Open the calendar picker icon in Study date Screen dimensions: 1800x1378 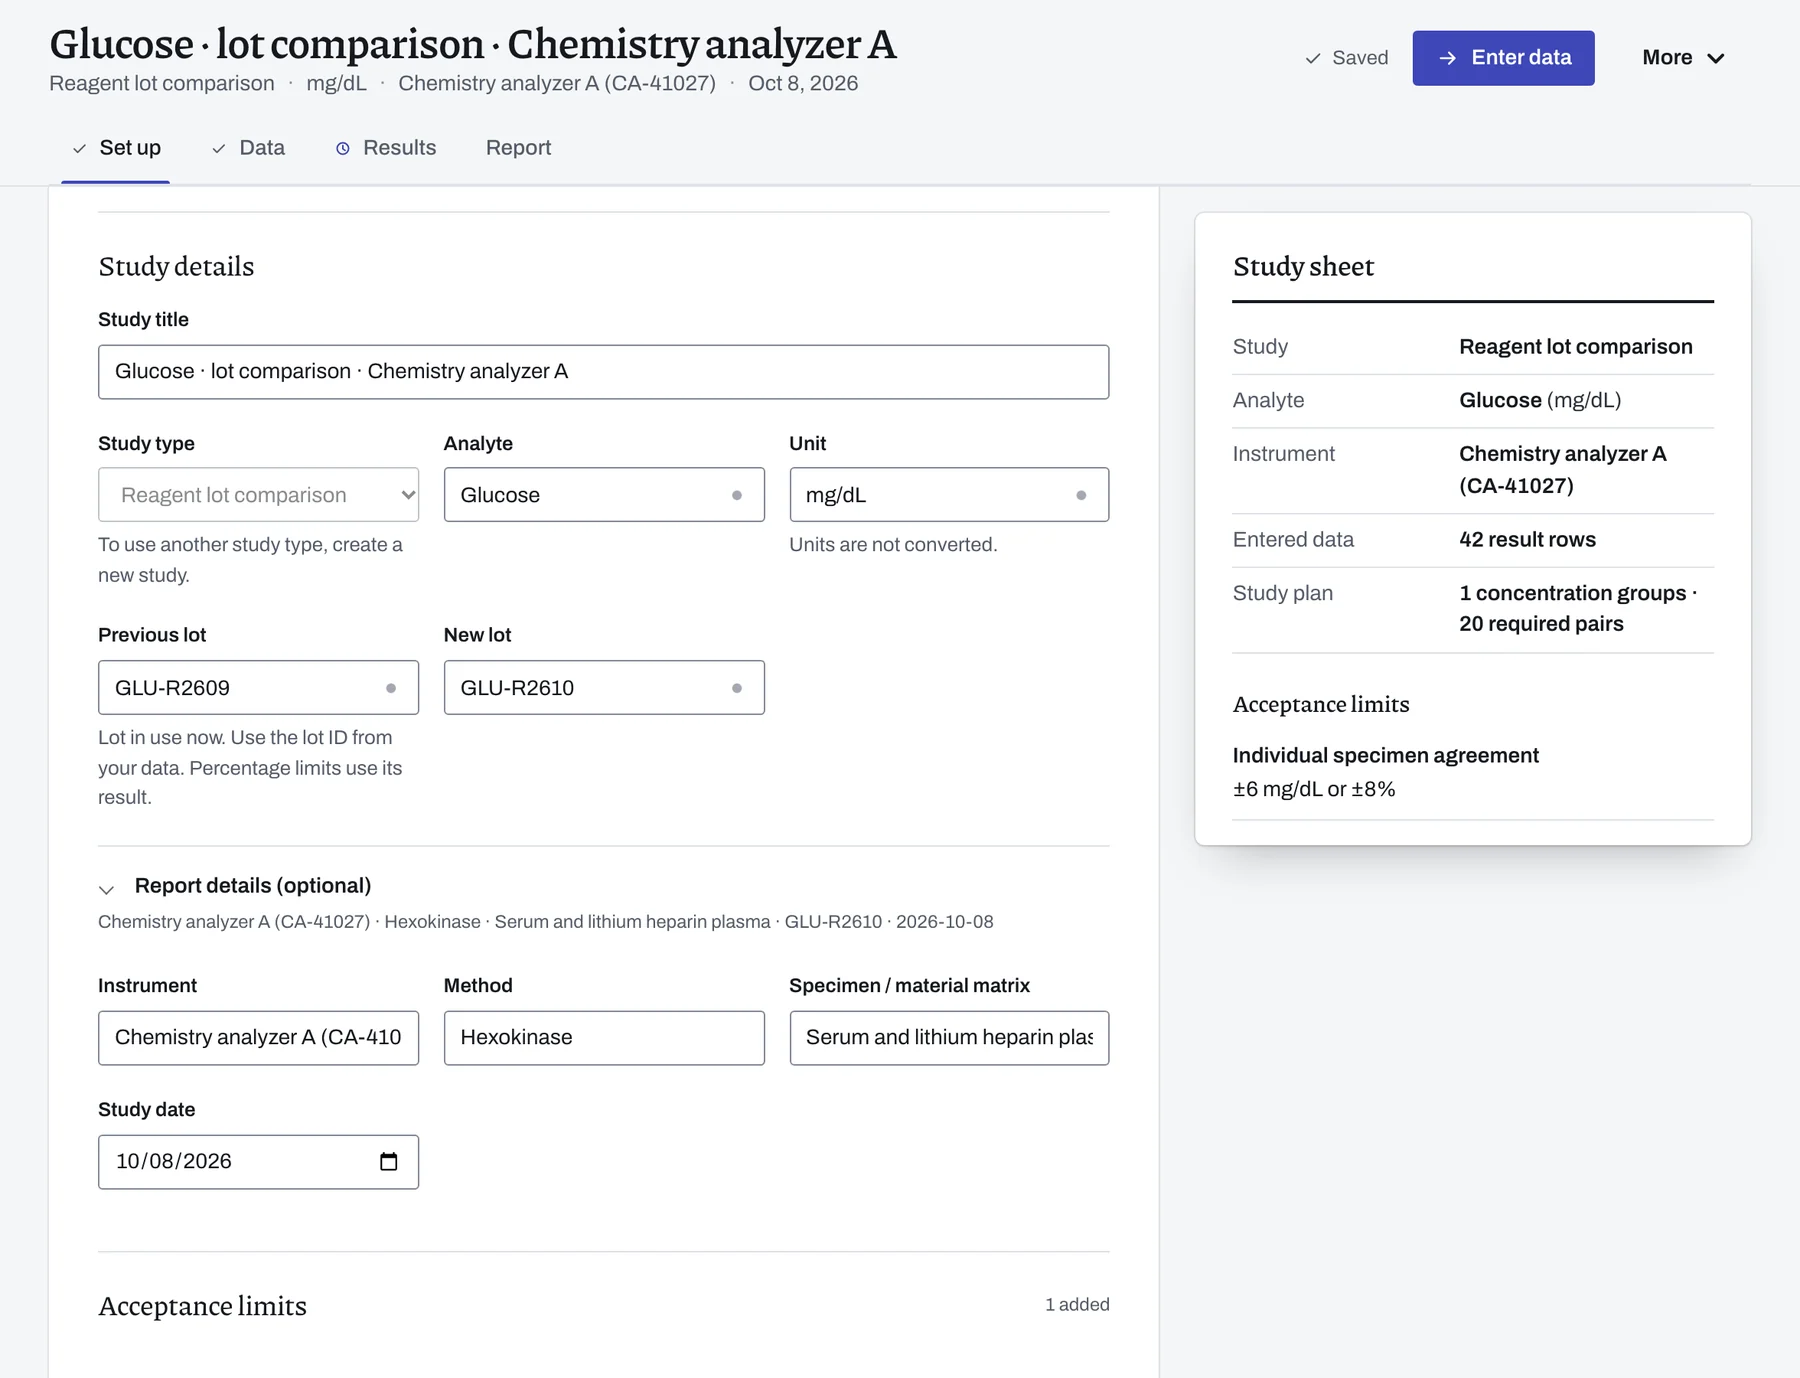click(x=389, y=1161)
